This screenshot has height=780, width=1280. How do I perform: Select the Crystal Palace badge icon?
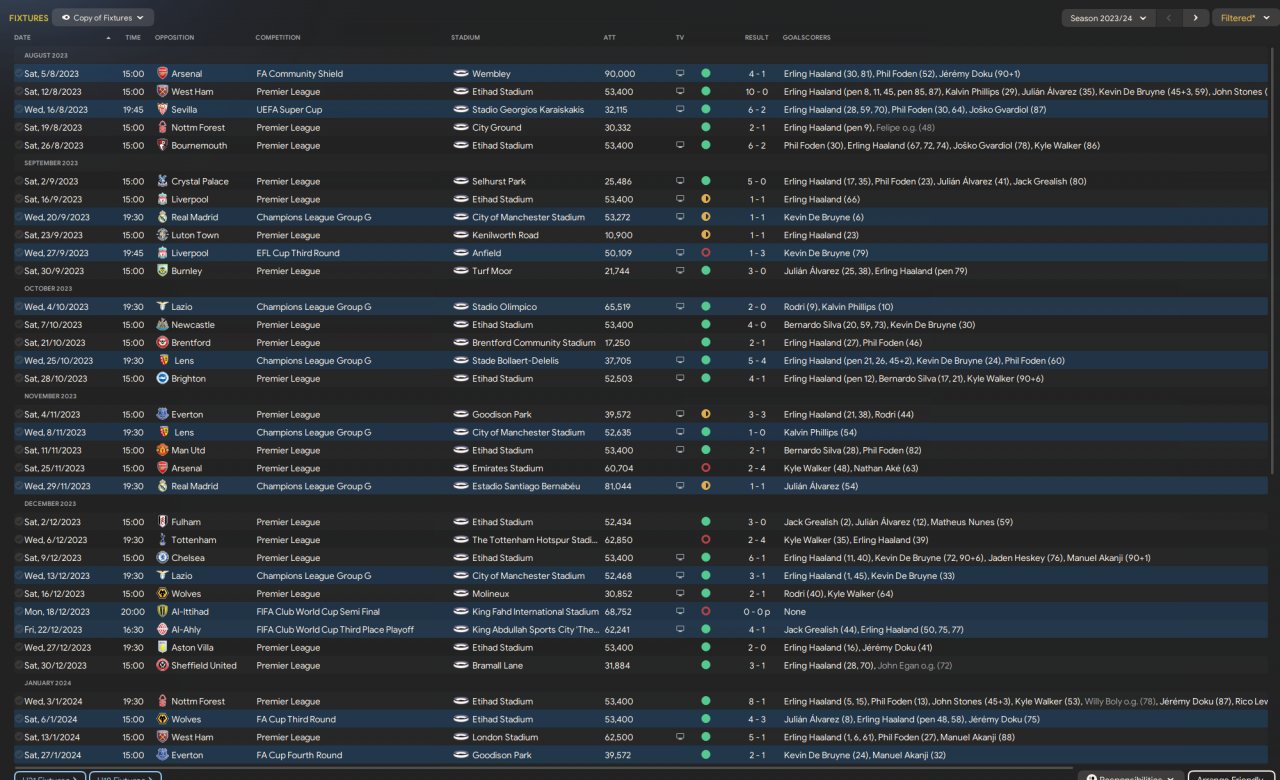[163, 182]
